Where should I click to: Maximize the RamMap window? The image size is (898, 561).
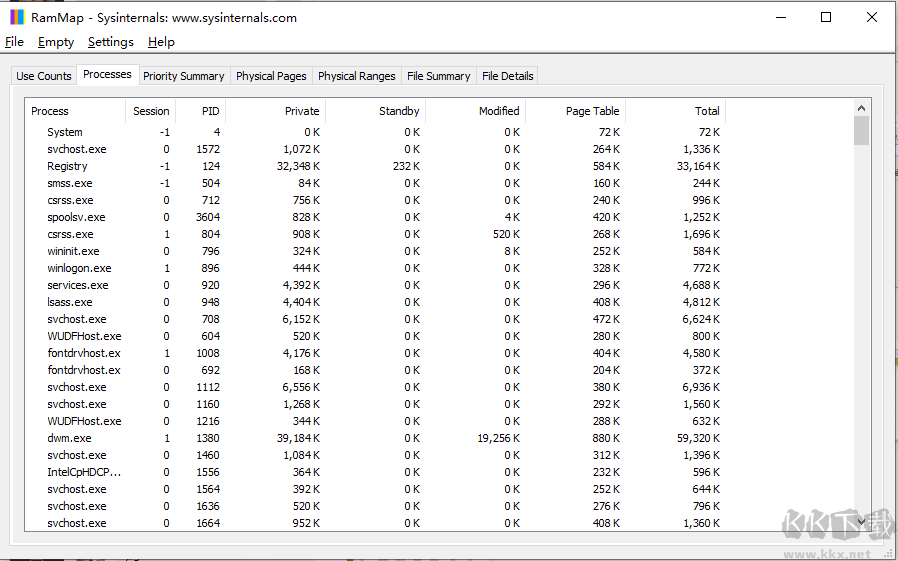[x=826, y=17]
